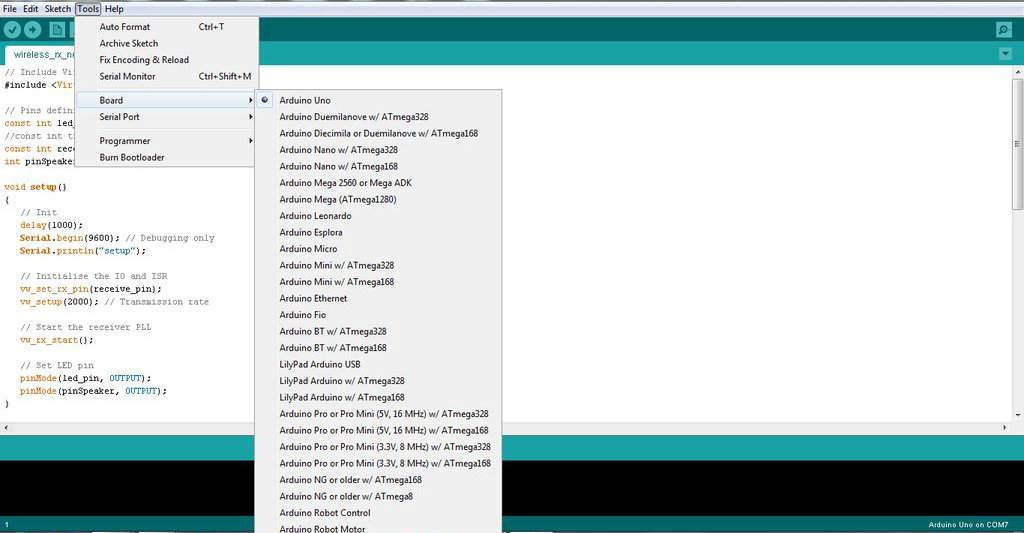Open the tab dropdown arrow at right
This screenshot has width=1024, height=533.
1005,54
